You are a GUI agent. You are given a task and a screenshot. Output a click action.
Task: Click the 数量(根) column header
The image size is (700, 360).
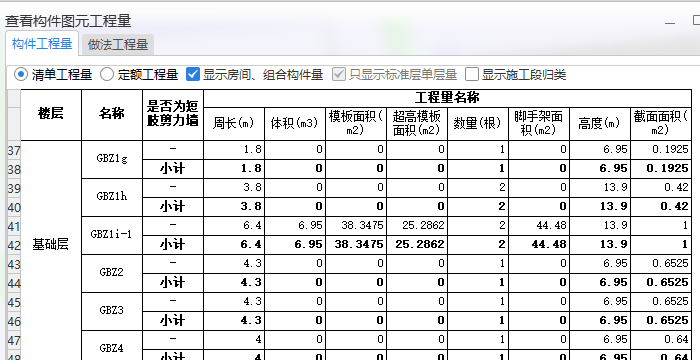coord(478,124)
